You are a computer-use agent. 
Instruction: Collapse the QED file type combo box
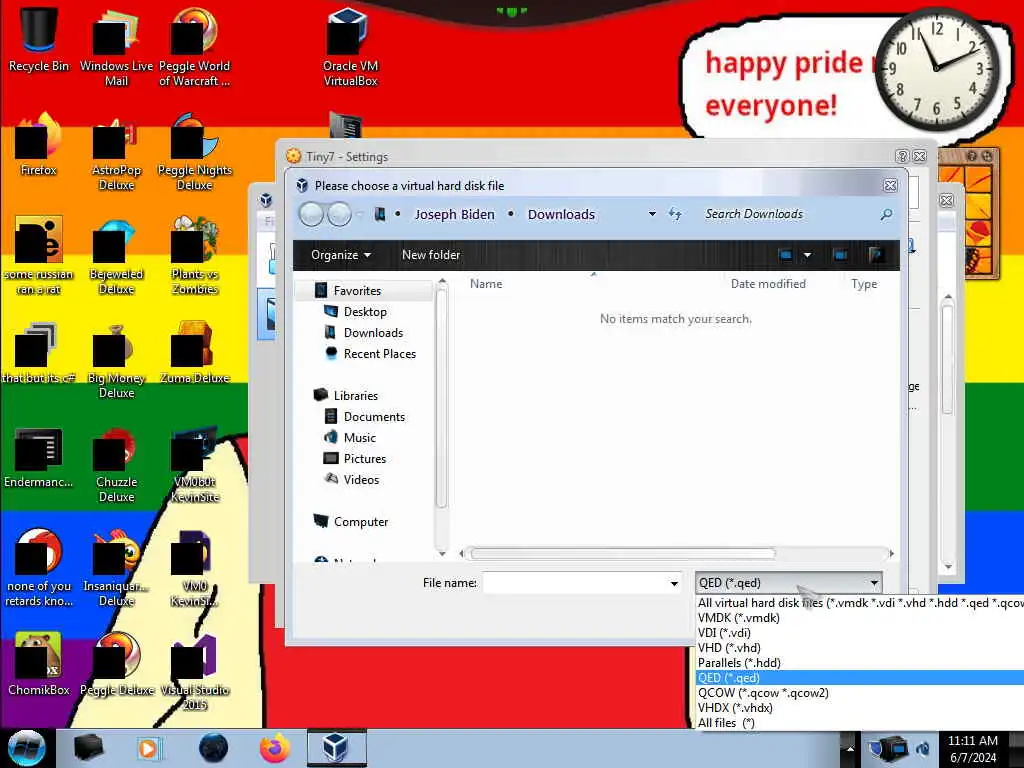coord(874,583)
